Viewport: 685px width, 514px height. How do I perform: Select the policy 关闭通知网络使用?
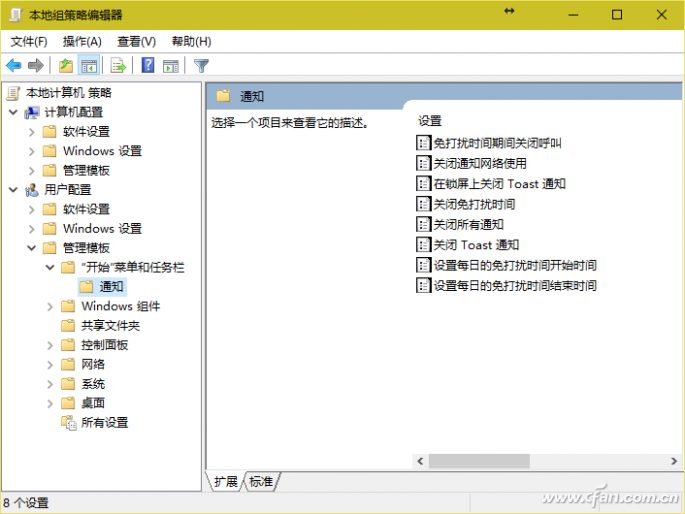pyautogui.click(x=480, y=163)
